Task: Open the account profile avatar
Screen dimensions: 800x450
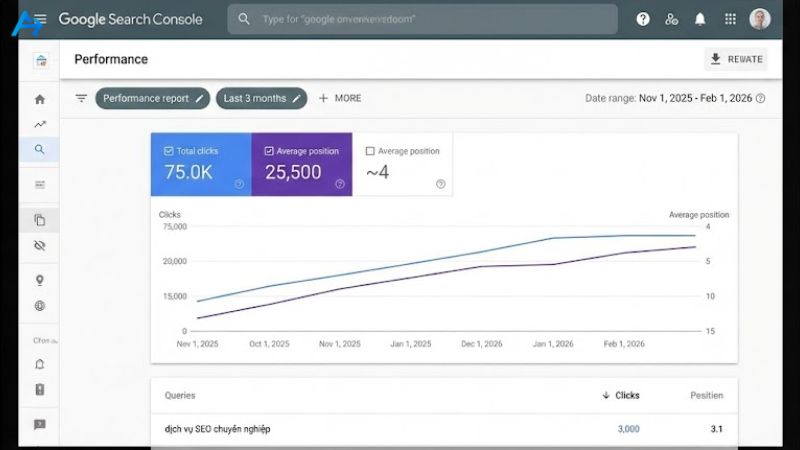Action: [760, 19]
